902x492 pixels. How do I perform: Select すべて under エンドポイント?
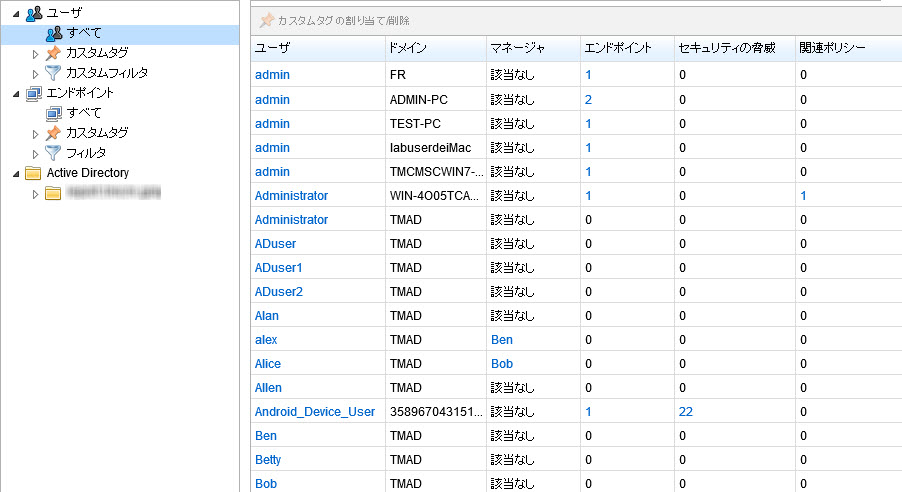85,113
